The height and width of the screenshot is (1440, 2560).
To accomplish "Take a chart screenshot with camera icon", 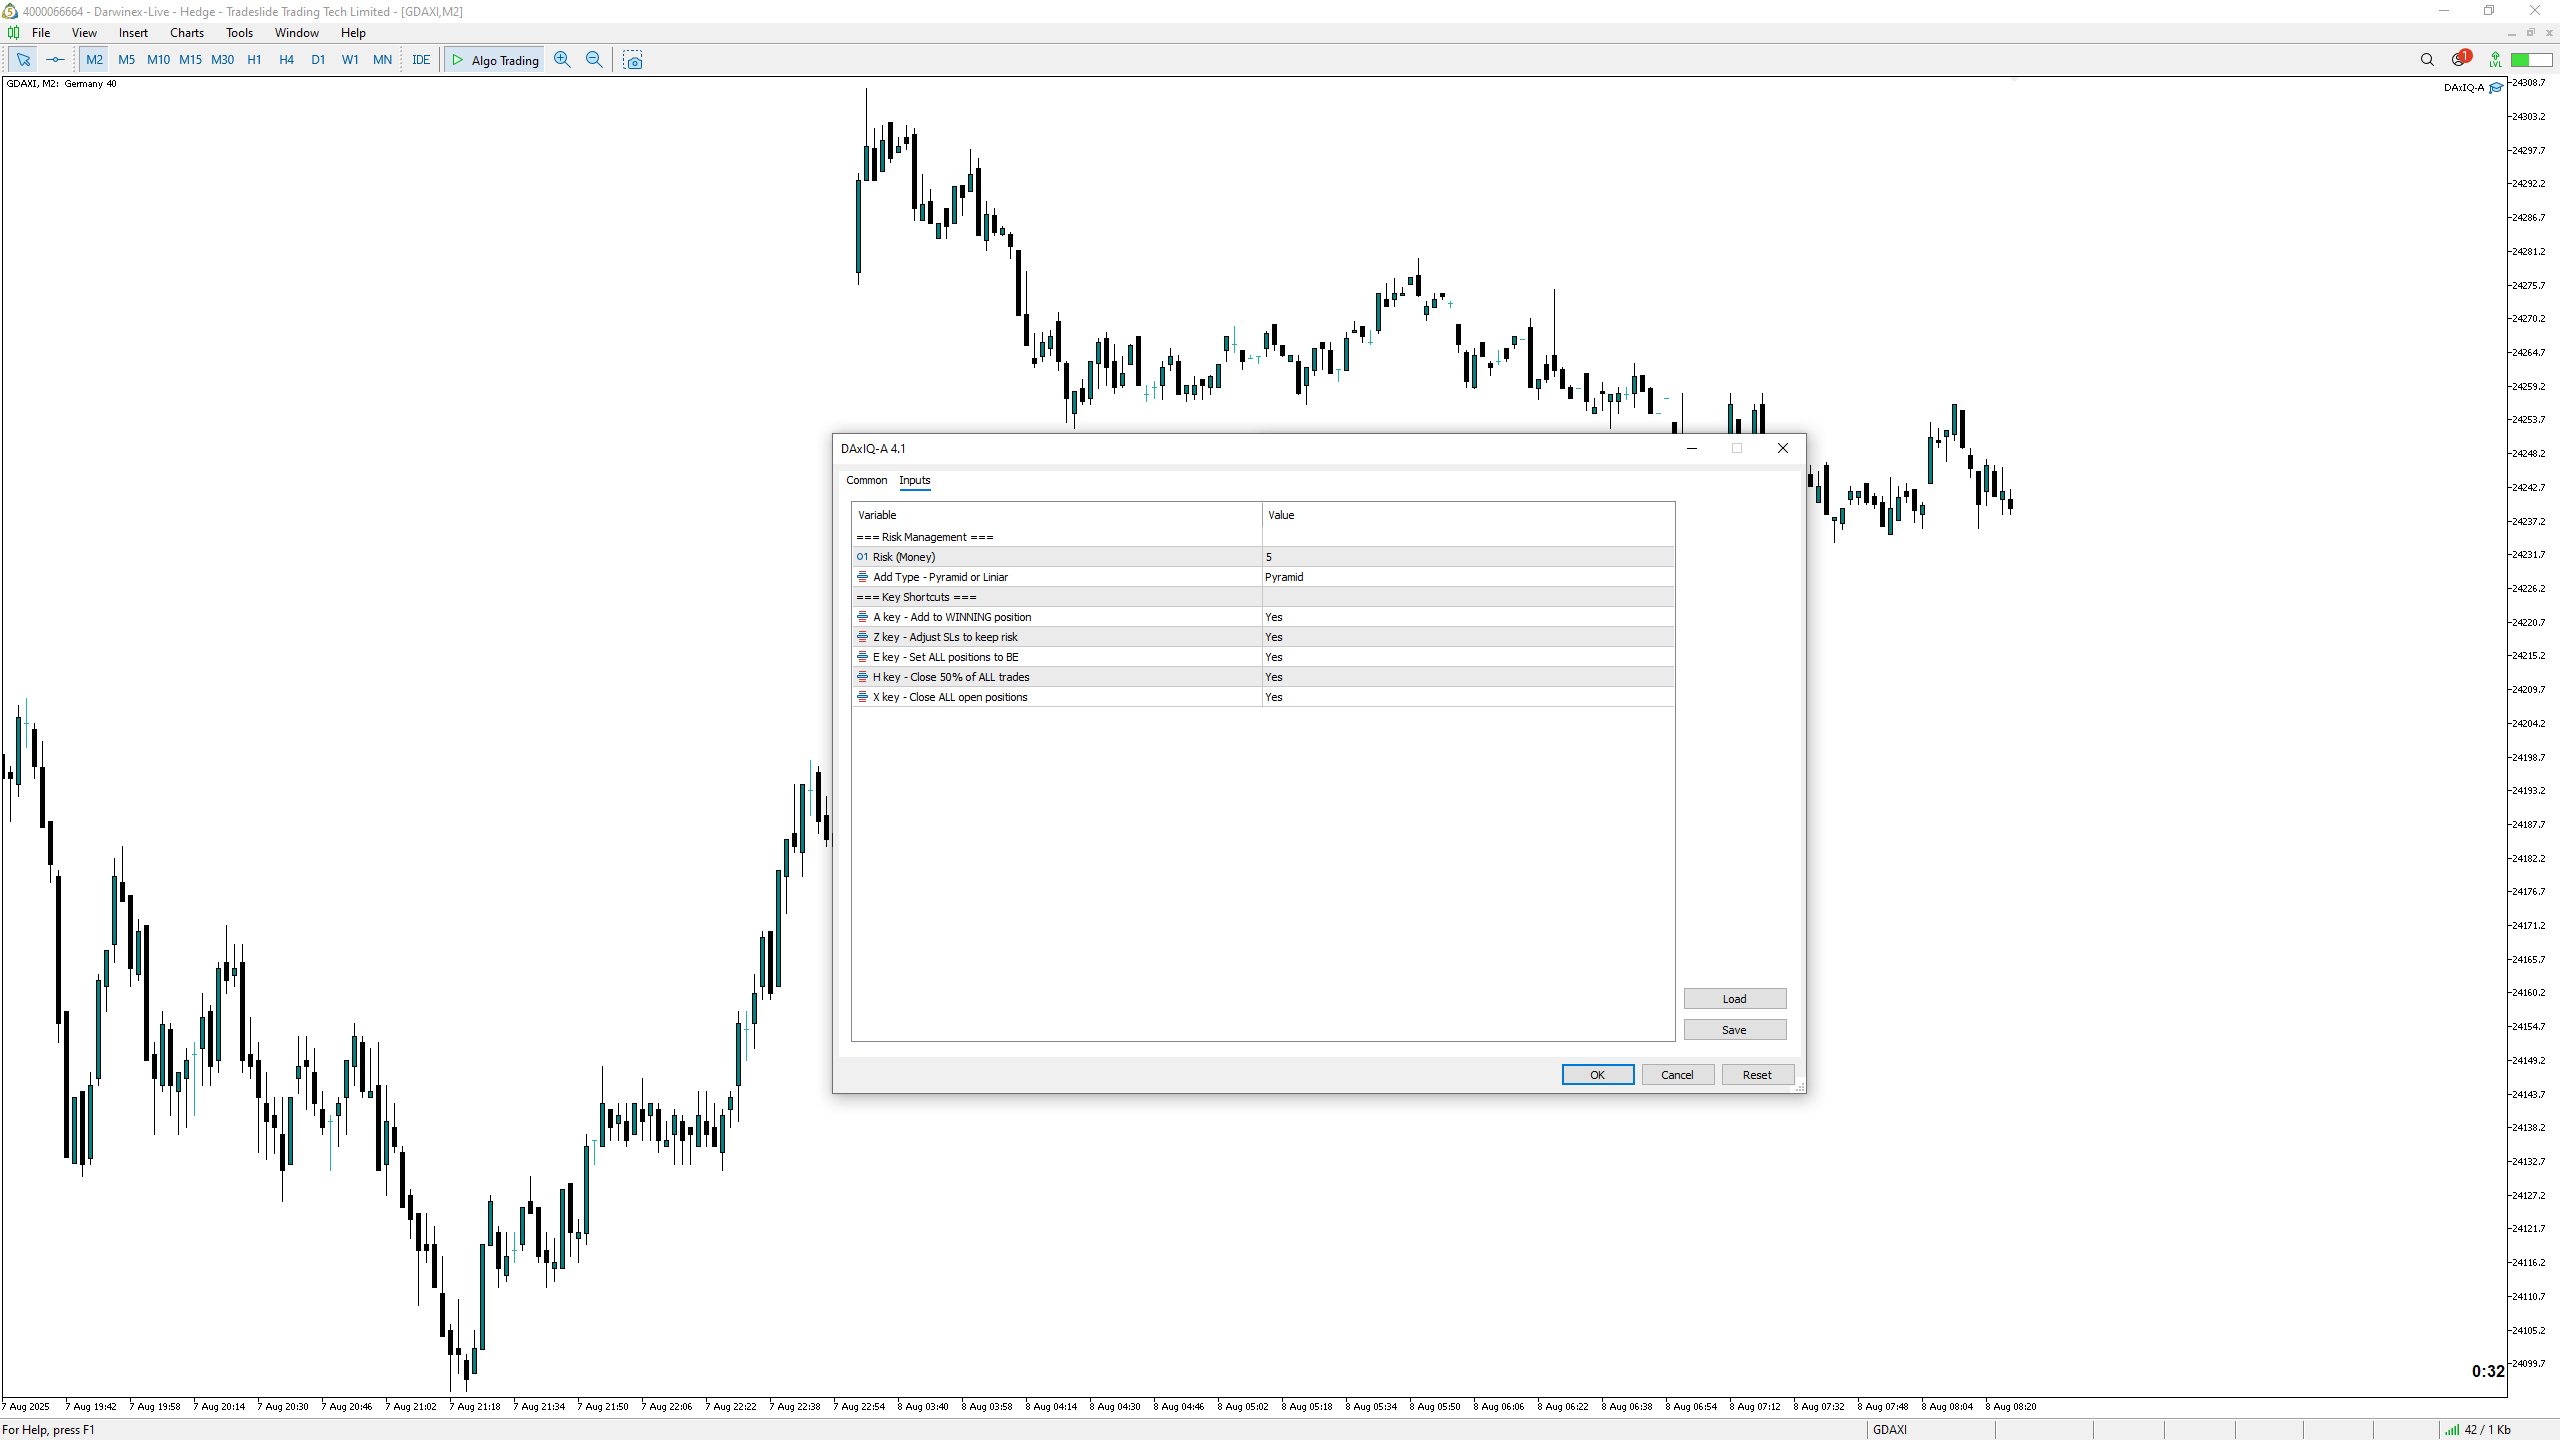I will (x=633, y=60).
